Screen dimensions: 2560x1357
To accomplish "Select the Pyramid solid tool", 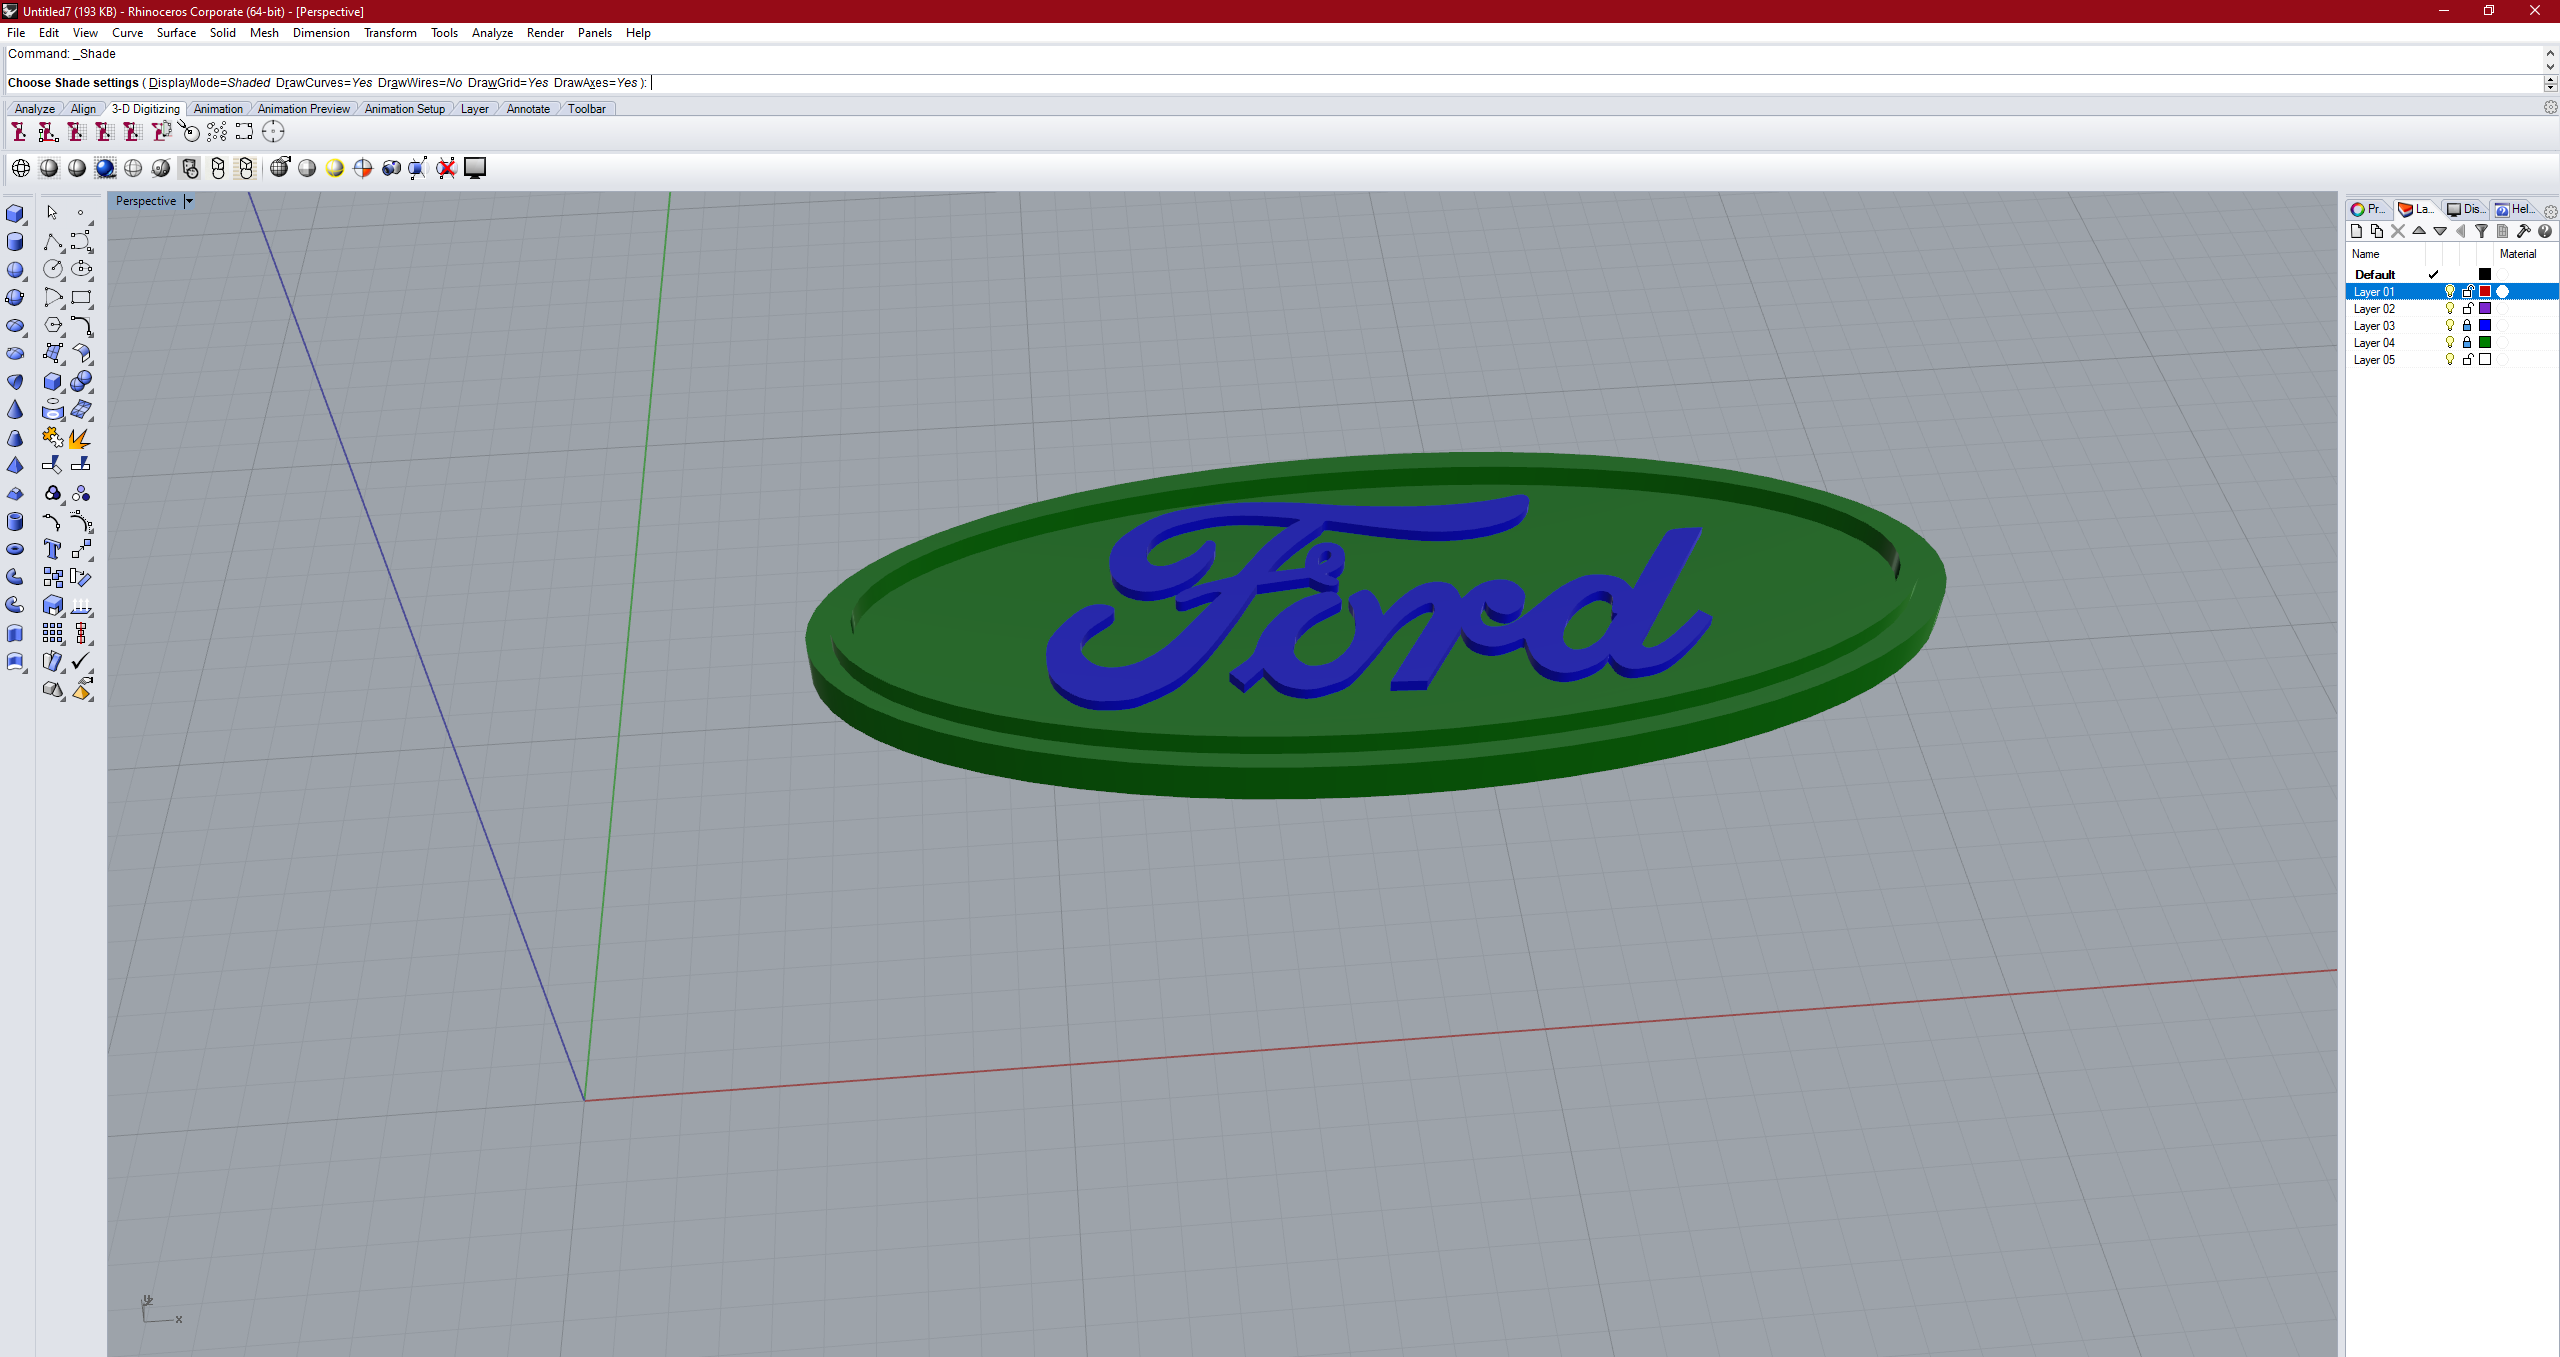I will pyautogui.click(x=15, y=466).
